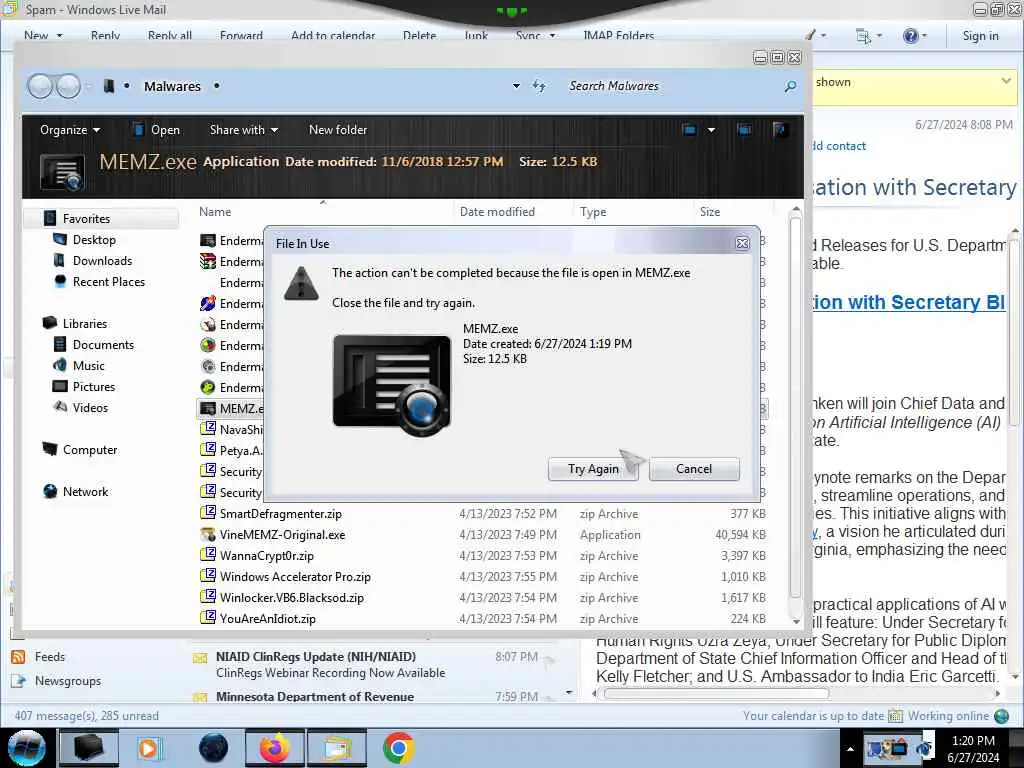Click Try Again in File In Use dialog
The image size is (1024, 768).
pos(593,469)
